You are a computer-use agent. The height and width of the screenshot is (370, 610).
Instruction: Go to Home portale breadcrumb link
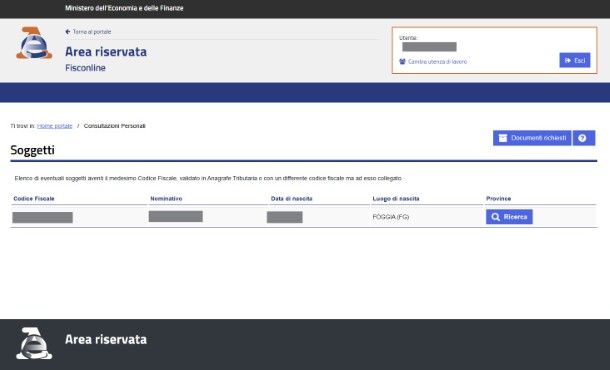pyautogui.click(x=54, y=126)
